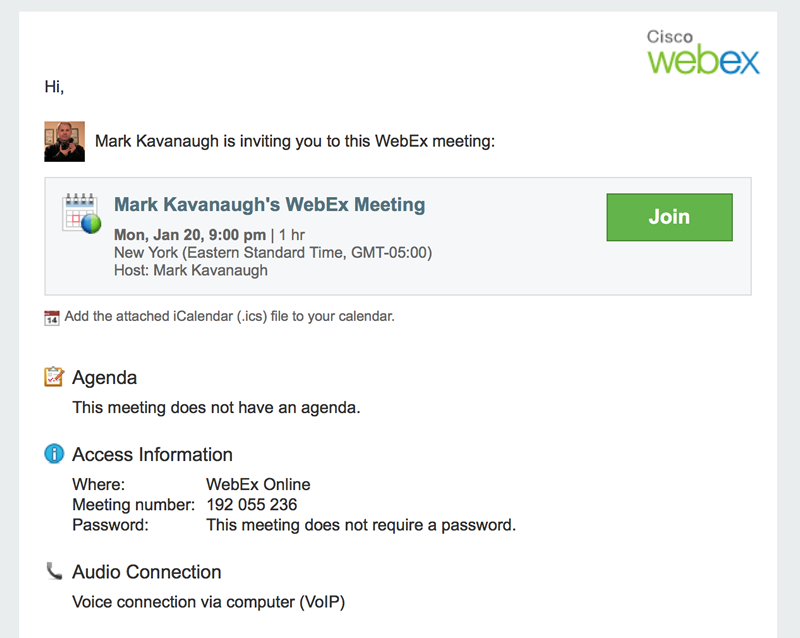Viewport: 800px width, 638px height.
Task: Click the no-password-required message text
Action: point(361,525)
